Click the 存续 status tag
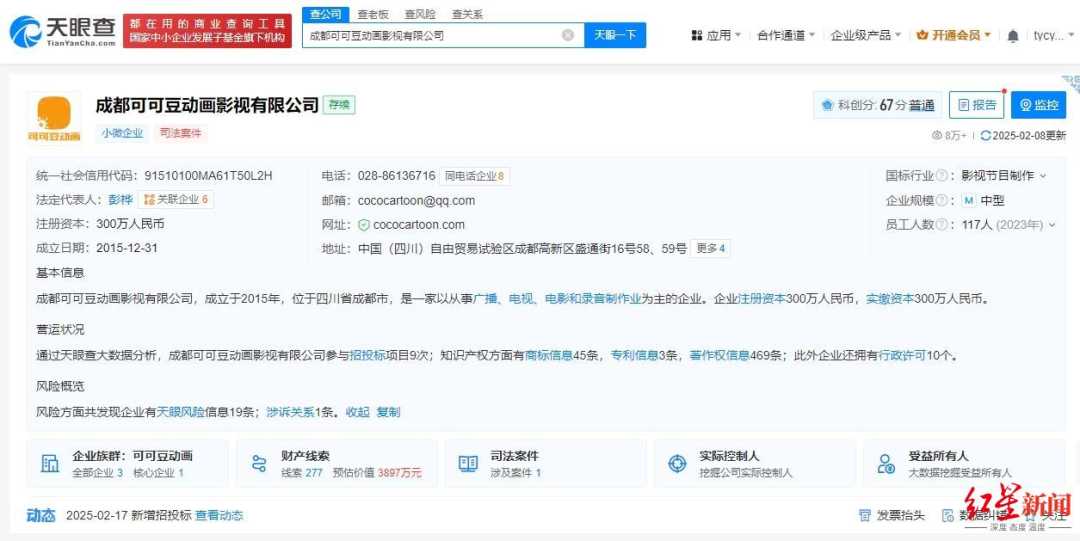Image resolution: width=1080 pixels, height=541 pixels. (x=339, y=105)
